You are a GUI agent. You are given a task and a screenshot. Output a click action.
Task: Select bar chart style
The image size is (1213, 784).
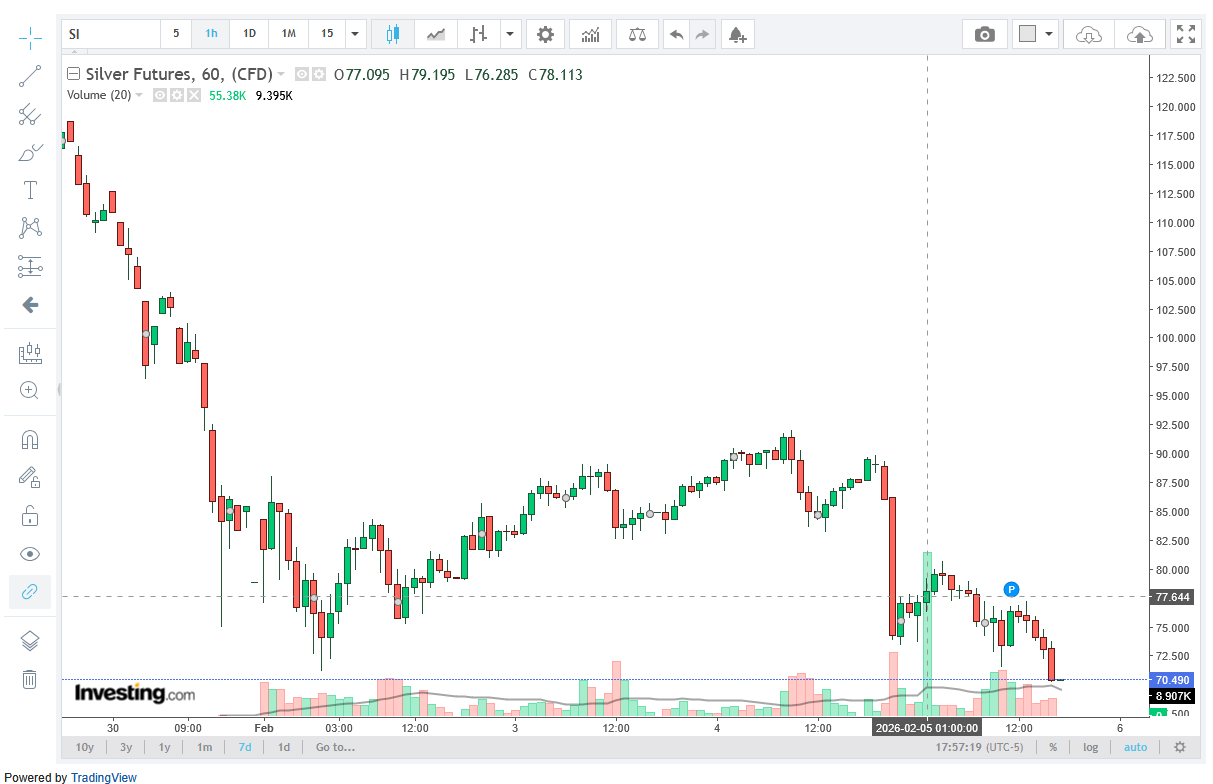click(x=479, y=34)
